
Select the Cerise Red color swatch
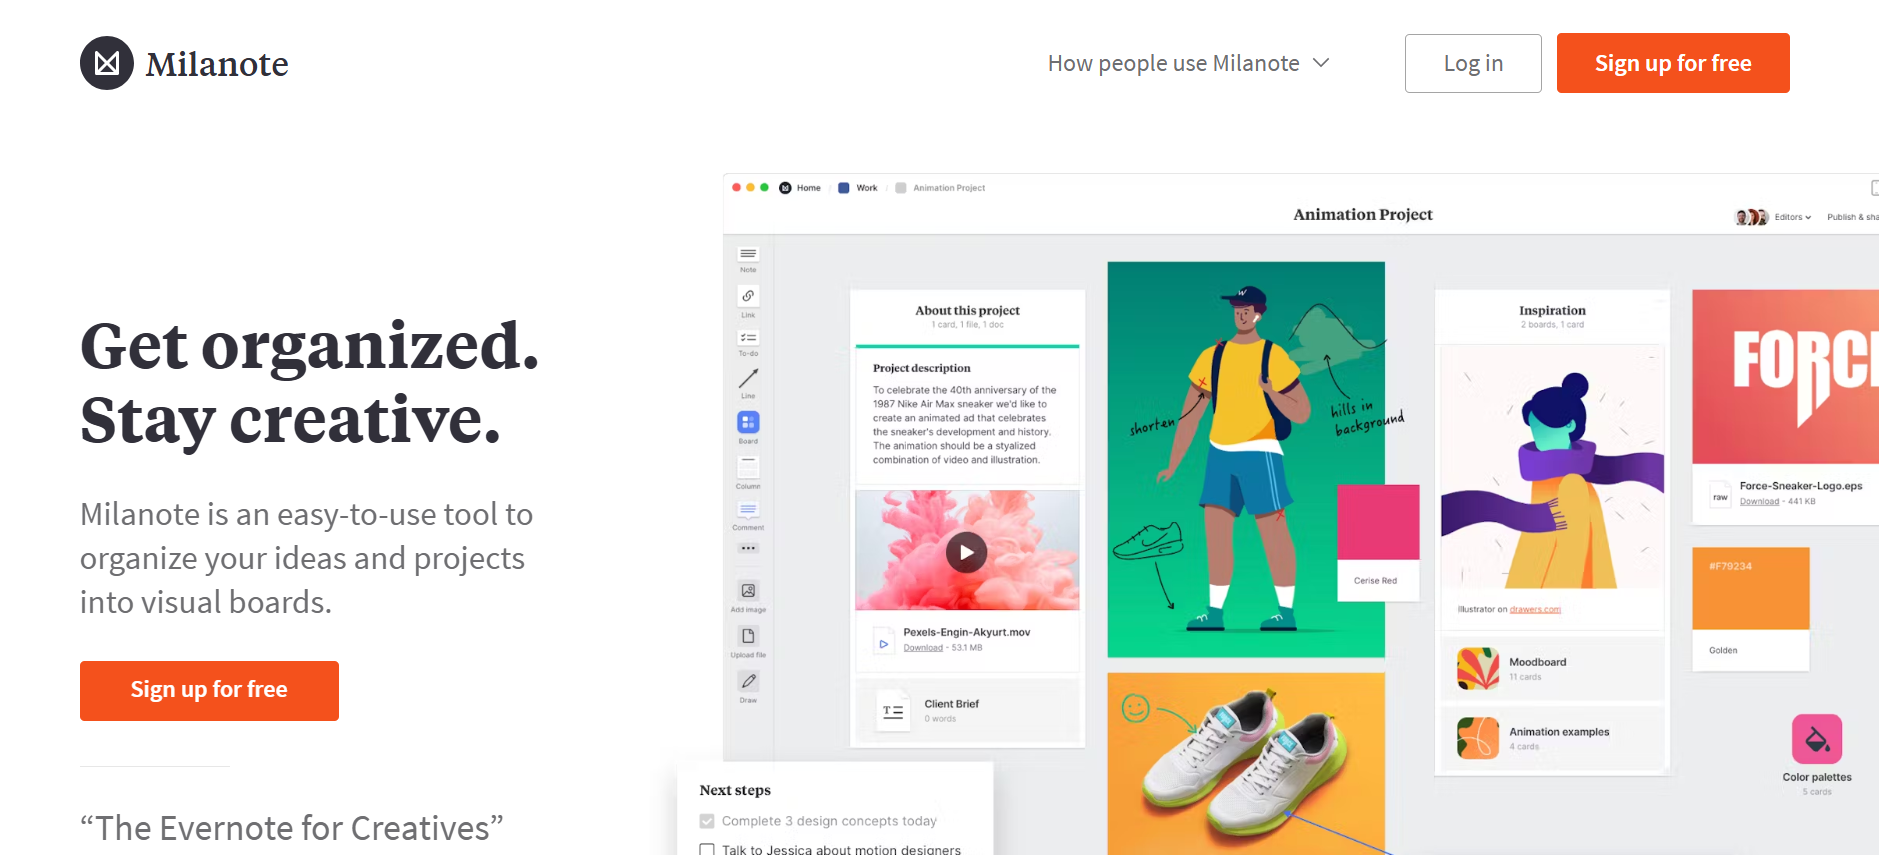click(x=1378, y=542)
